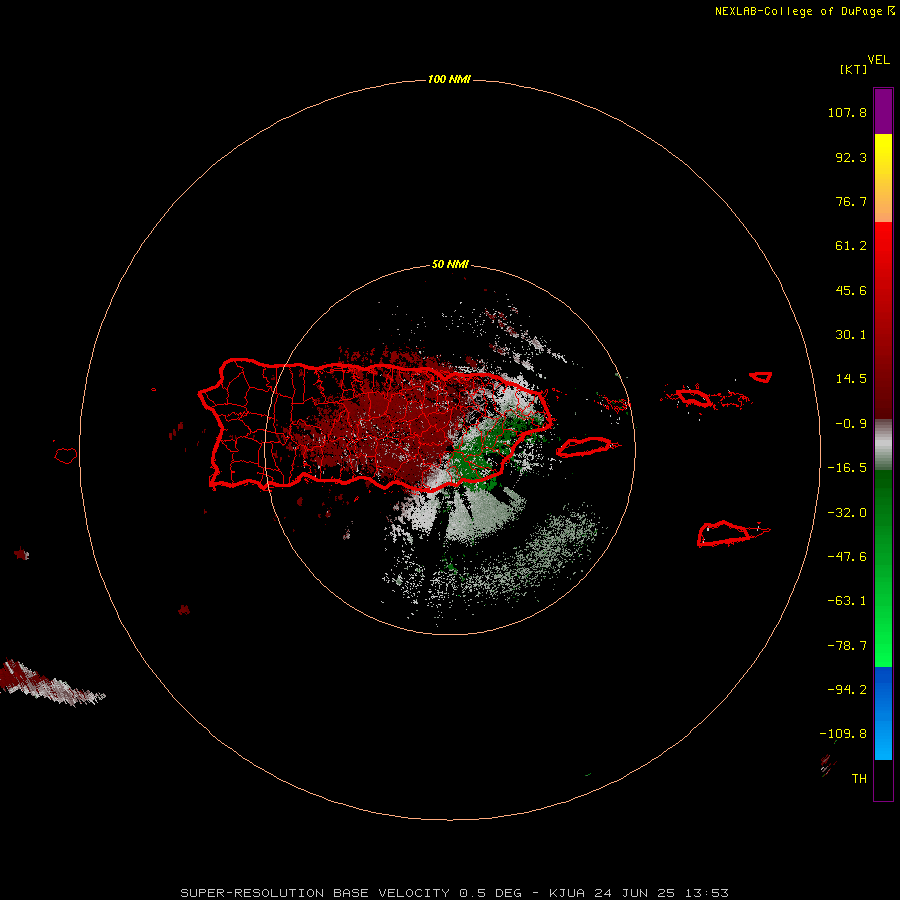The height and width of the screenshot is (900, 900).
Task: Select the -109.8 scale label
Action: [x=843, y=734]
